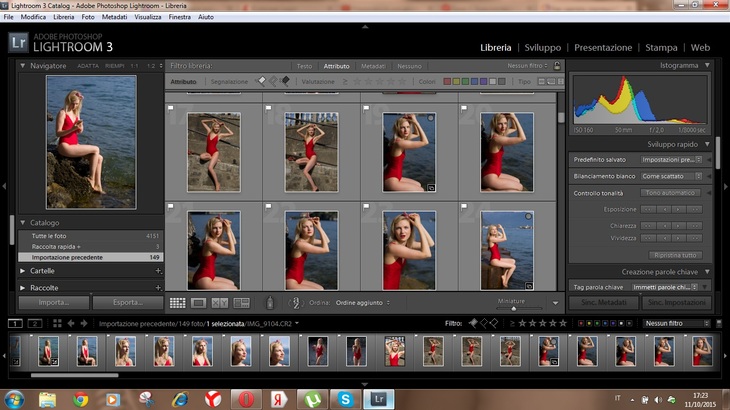Toggle flag on photo 23 grid cell
Image resolution: width=730 pixels, height=410 pixels.
(366, 206)
